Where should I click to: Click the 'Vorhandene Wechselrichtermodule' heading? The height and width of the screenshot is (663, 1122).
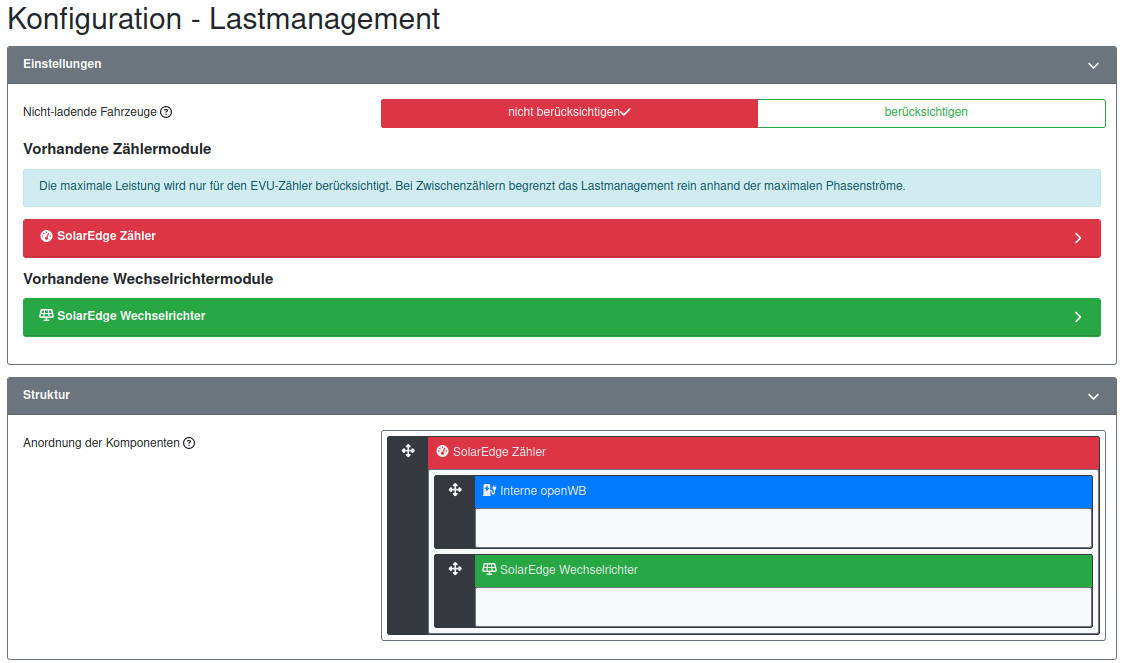(x=148, y=279)
